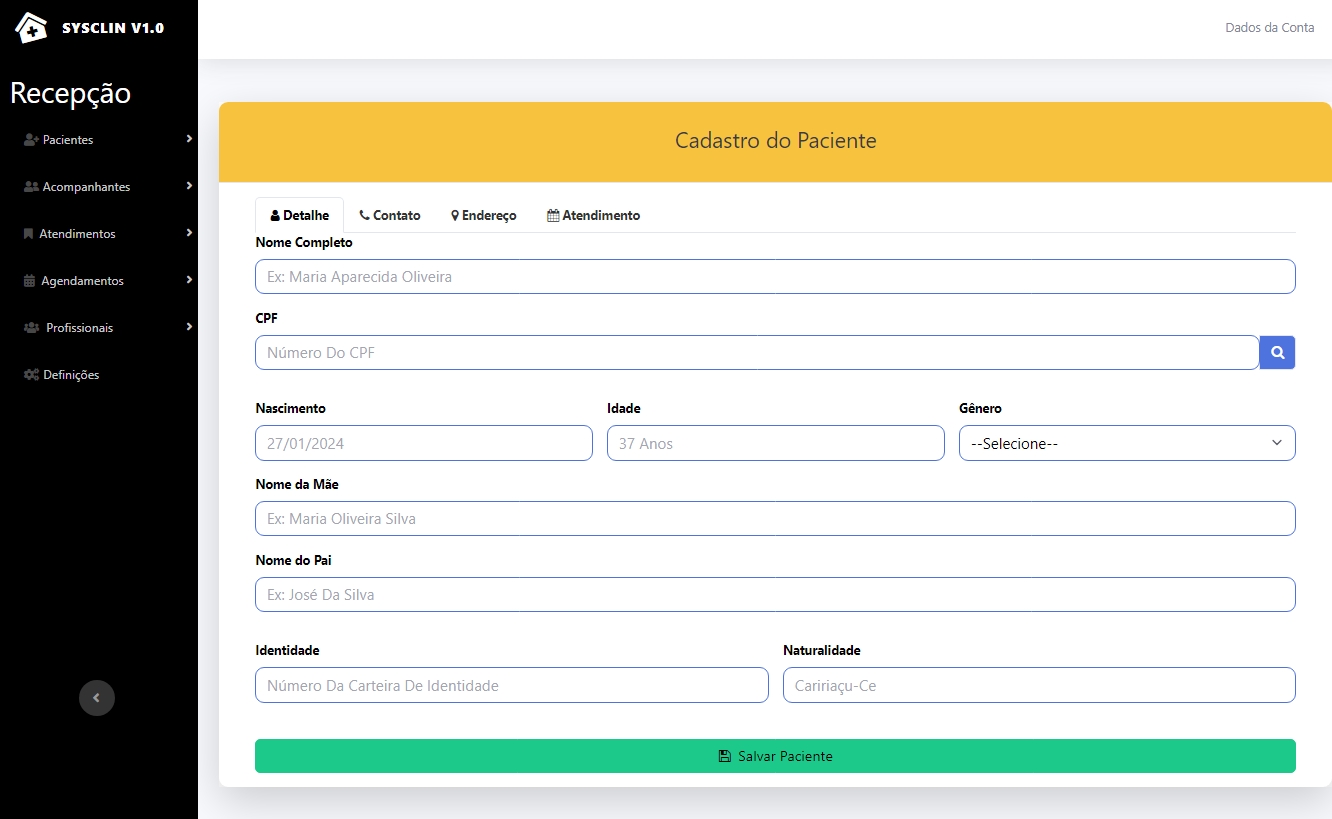Click the Agendamentos calendar icon in sidebar
This screenshot has height=819, width=1332.
tap(29, 281)
